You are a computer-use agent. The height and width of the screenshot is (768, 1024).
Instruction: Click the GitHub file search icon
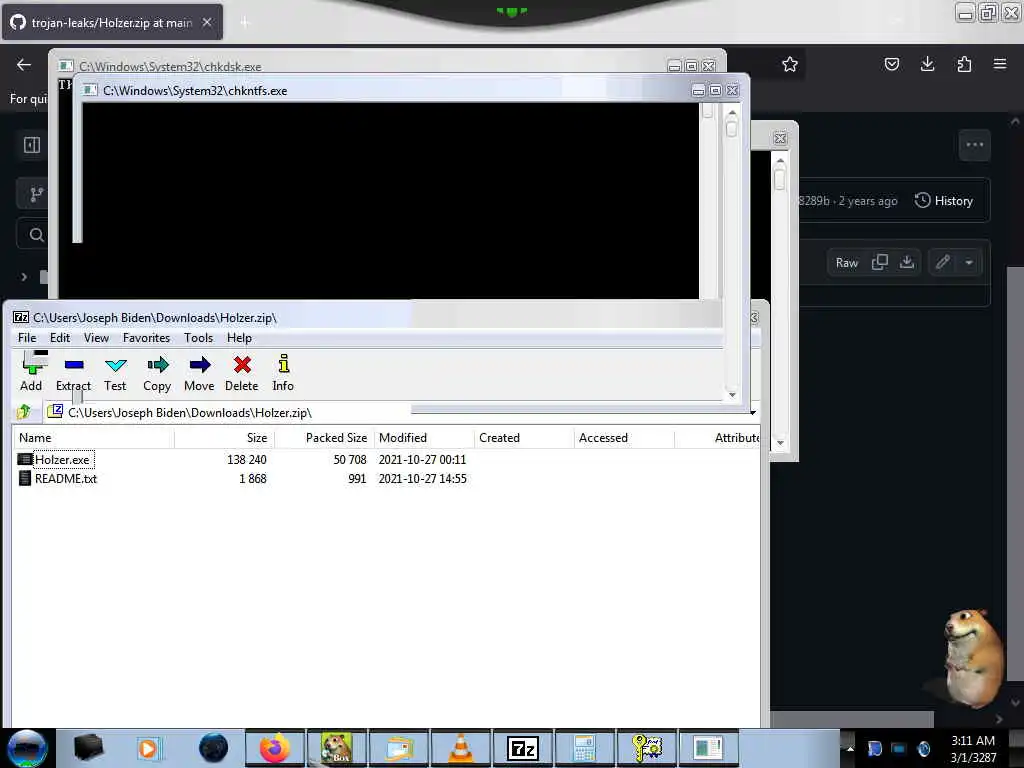[x=37, y=235]
